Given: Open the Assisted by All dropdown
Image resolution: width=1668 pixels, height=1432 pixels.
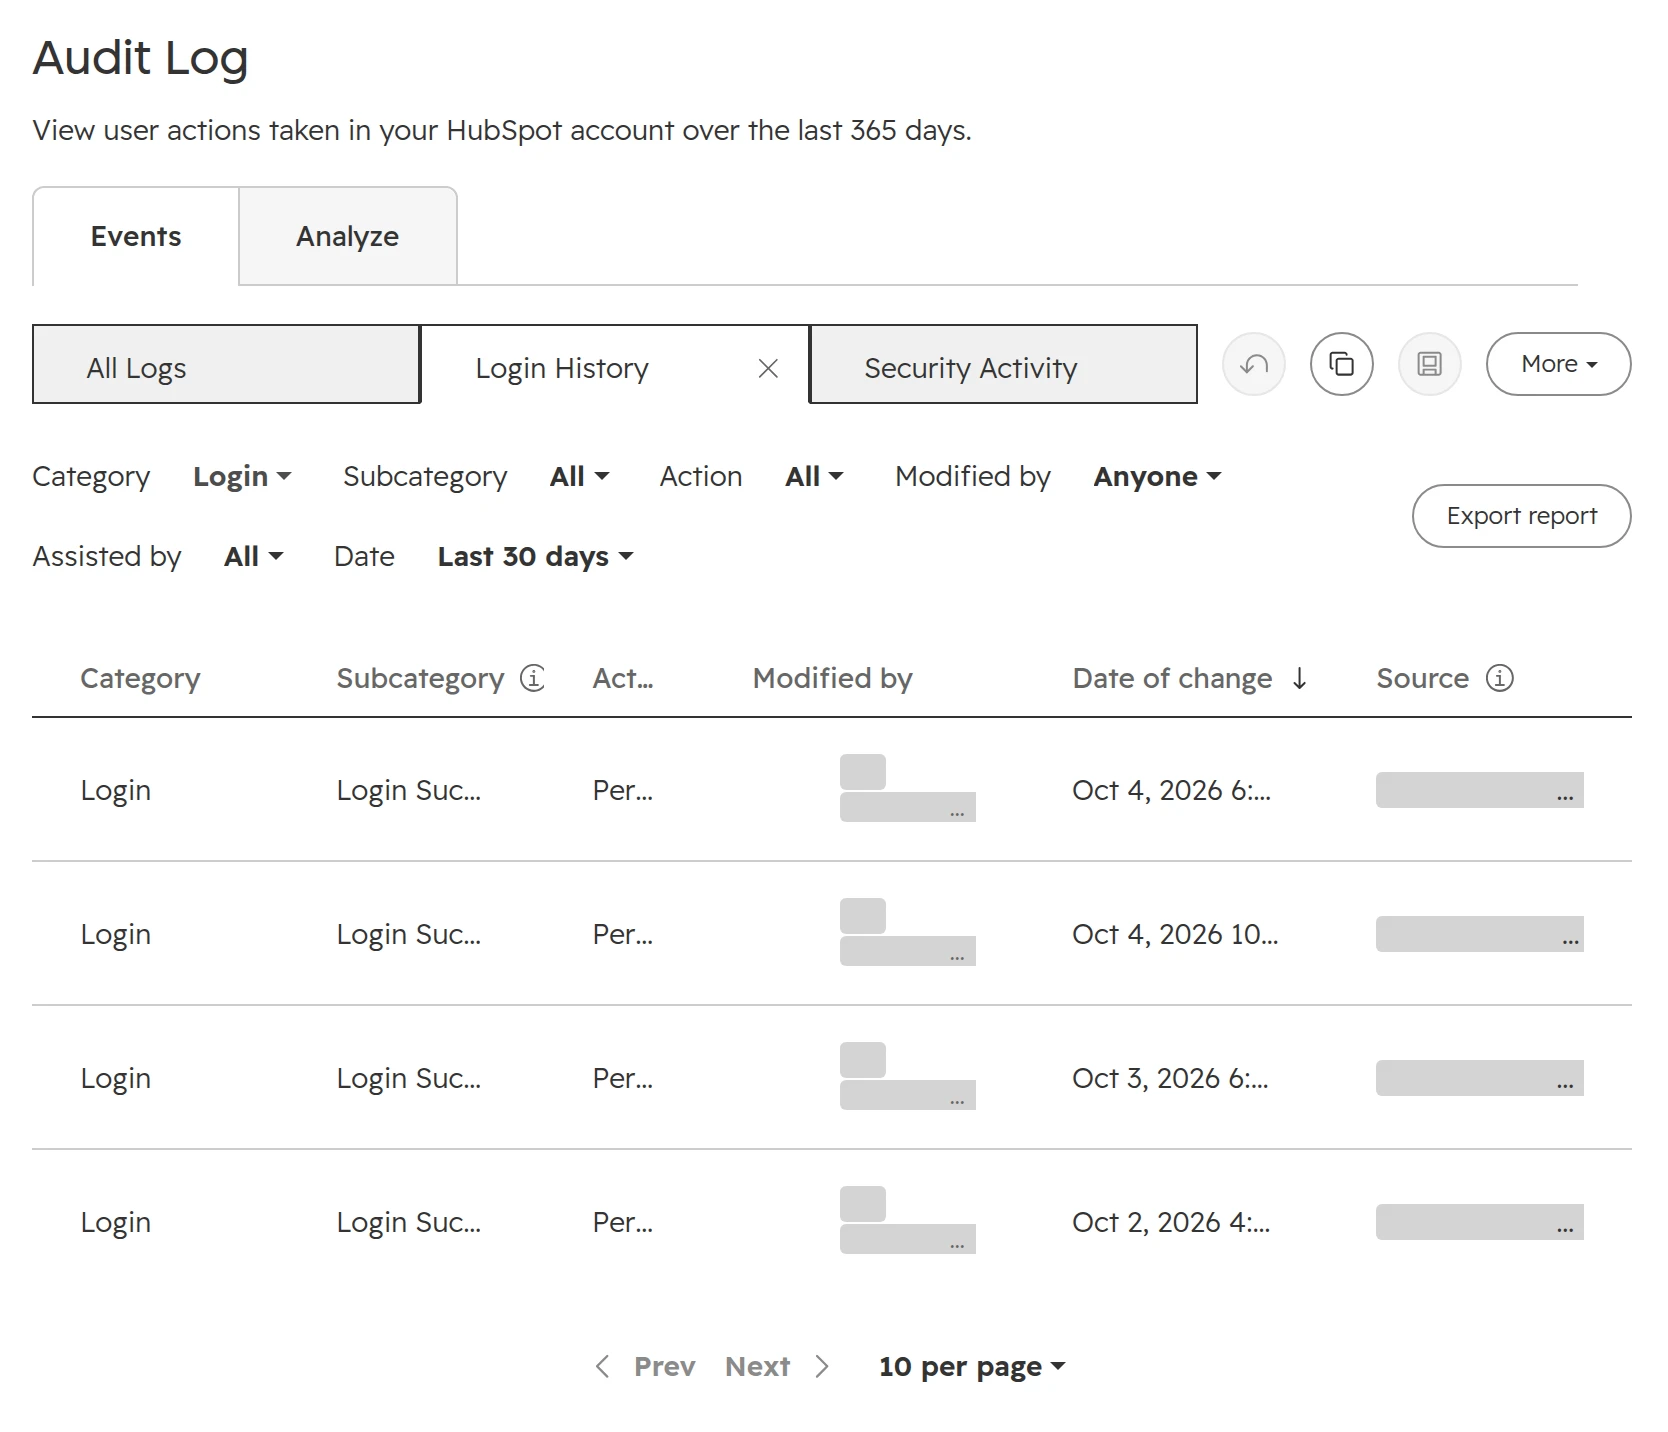Looking at the screenshot, I should [x=254, y=556].
